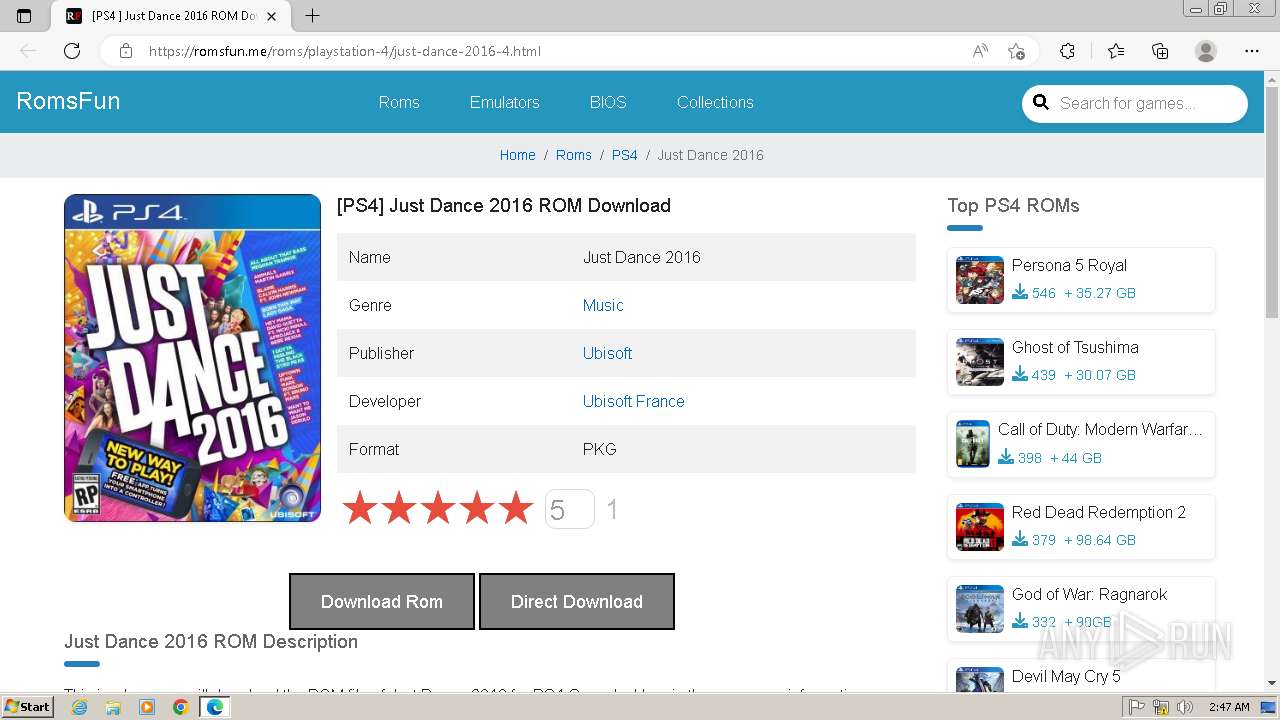Viewport: 1280px width, 720px height.
Task: Click Red Dead Redemption 2 download icon
Action: 1020,539
